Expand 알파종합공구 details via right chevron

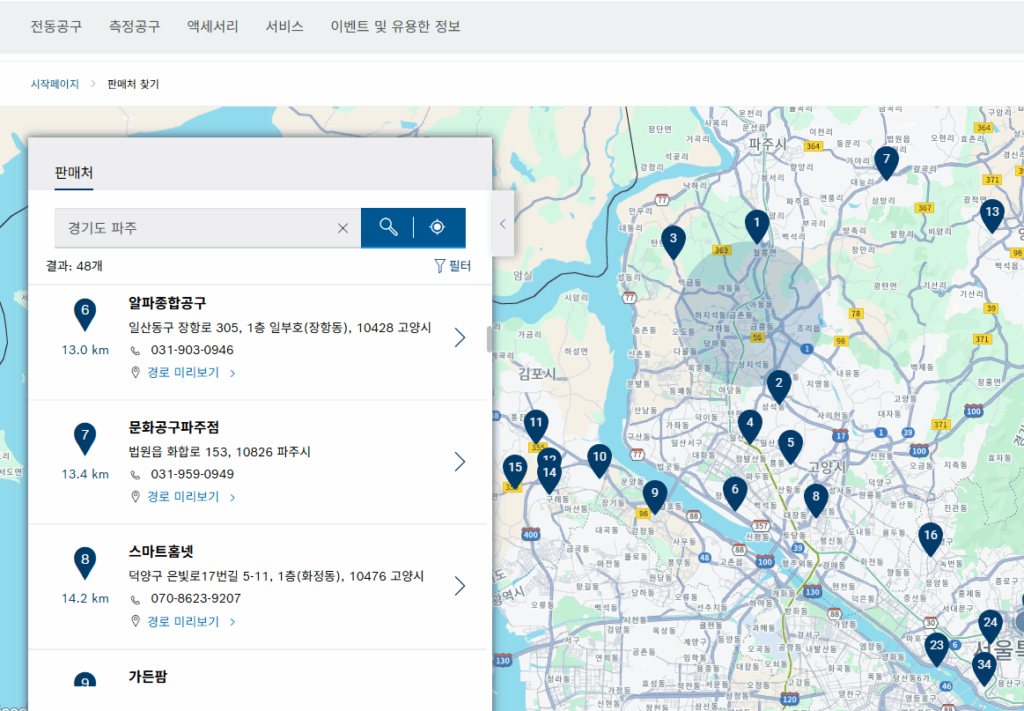(460, 338)
